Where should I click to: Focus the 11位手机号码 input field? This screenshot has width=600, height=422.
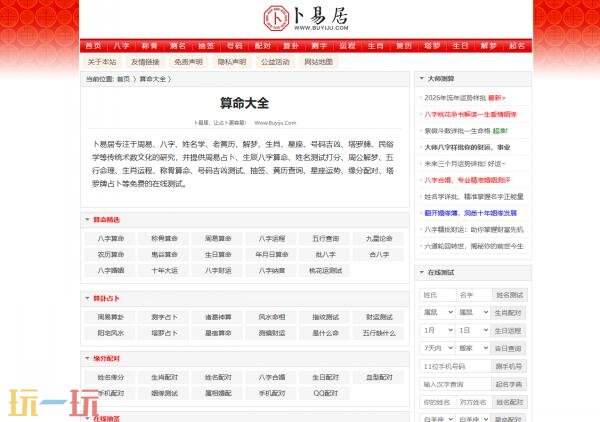click(455, 366)
